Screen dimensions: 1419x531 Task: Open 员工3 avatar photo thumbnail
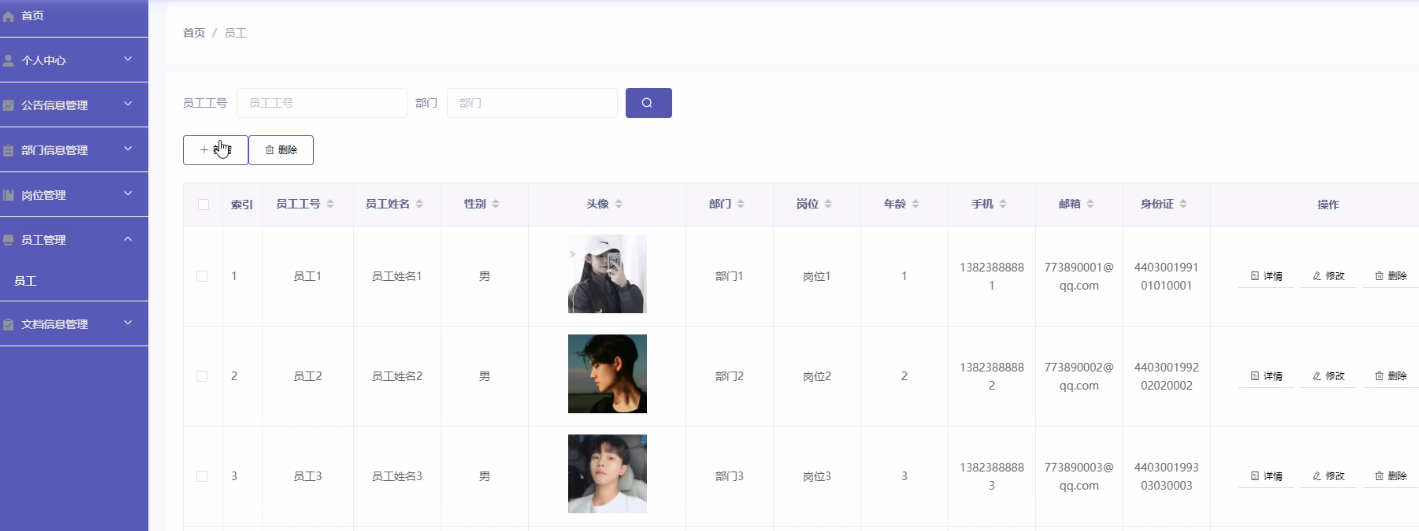607,474
